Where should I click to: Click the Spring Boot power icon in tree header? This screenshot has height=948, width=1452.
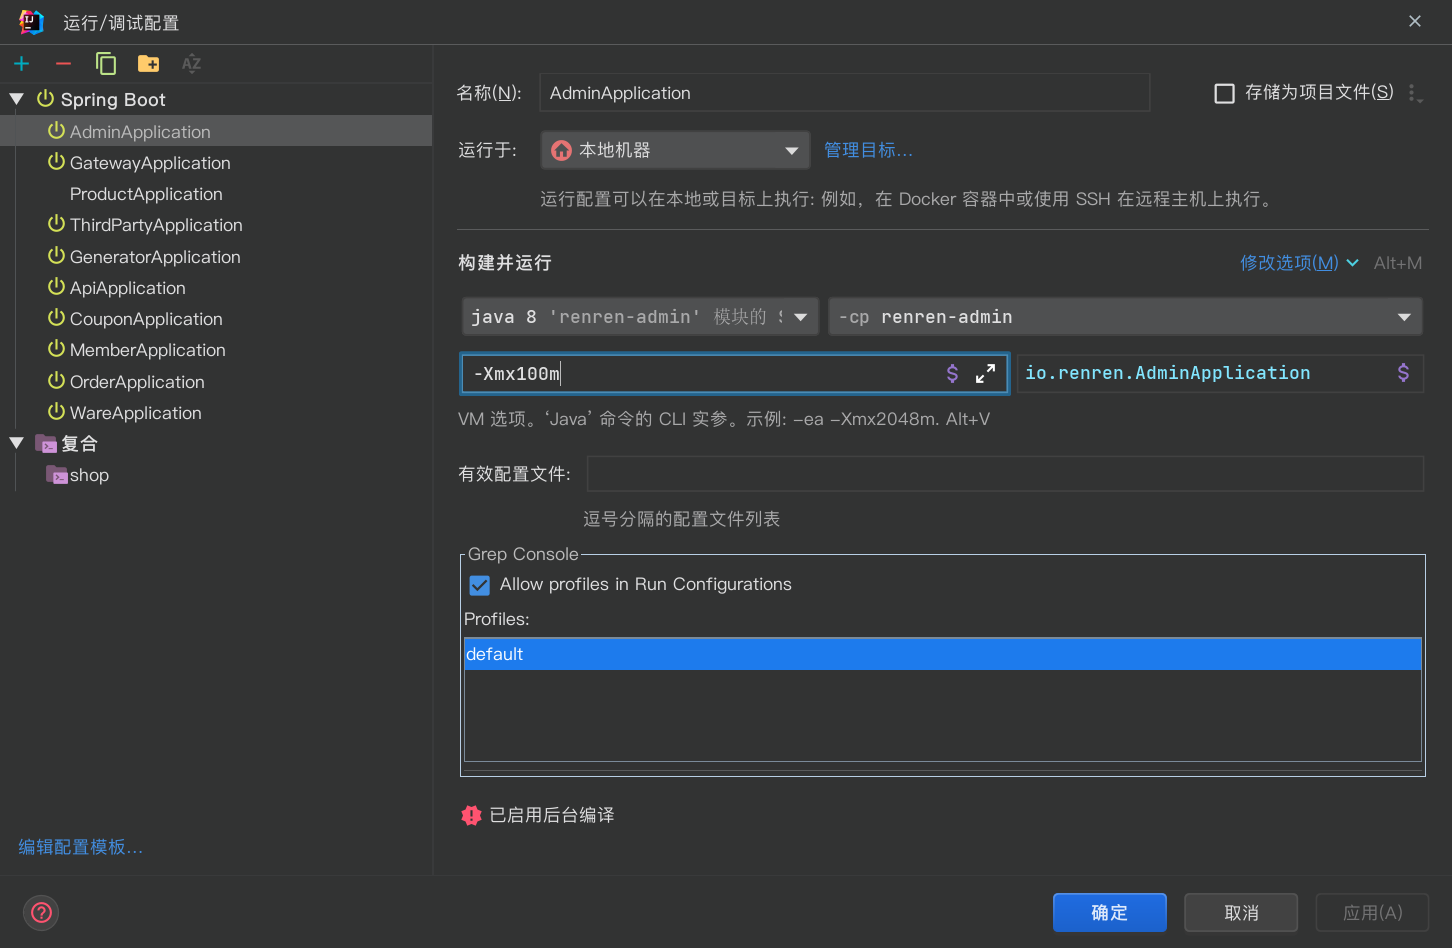pos(45,99)
